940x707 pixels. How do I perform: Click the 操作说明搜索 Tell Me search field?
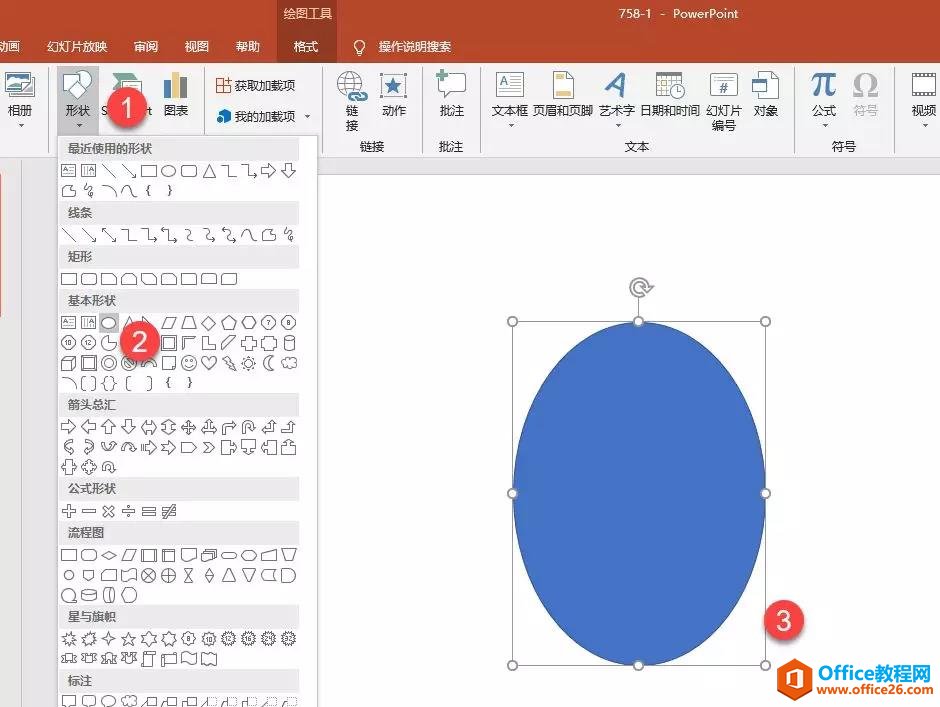point(414,46)
